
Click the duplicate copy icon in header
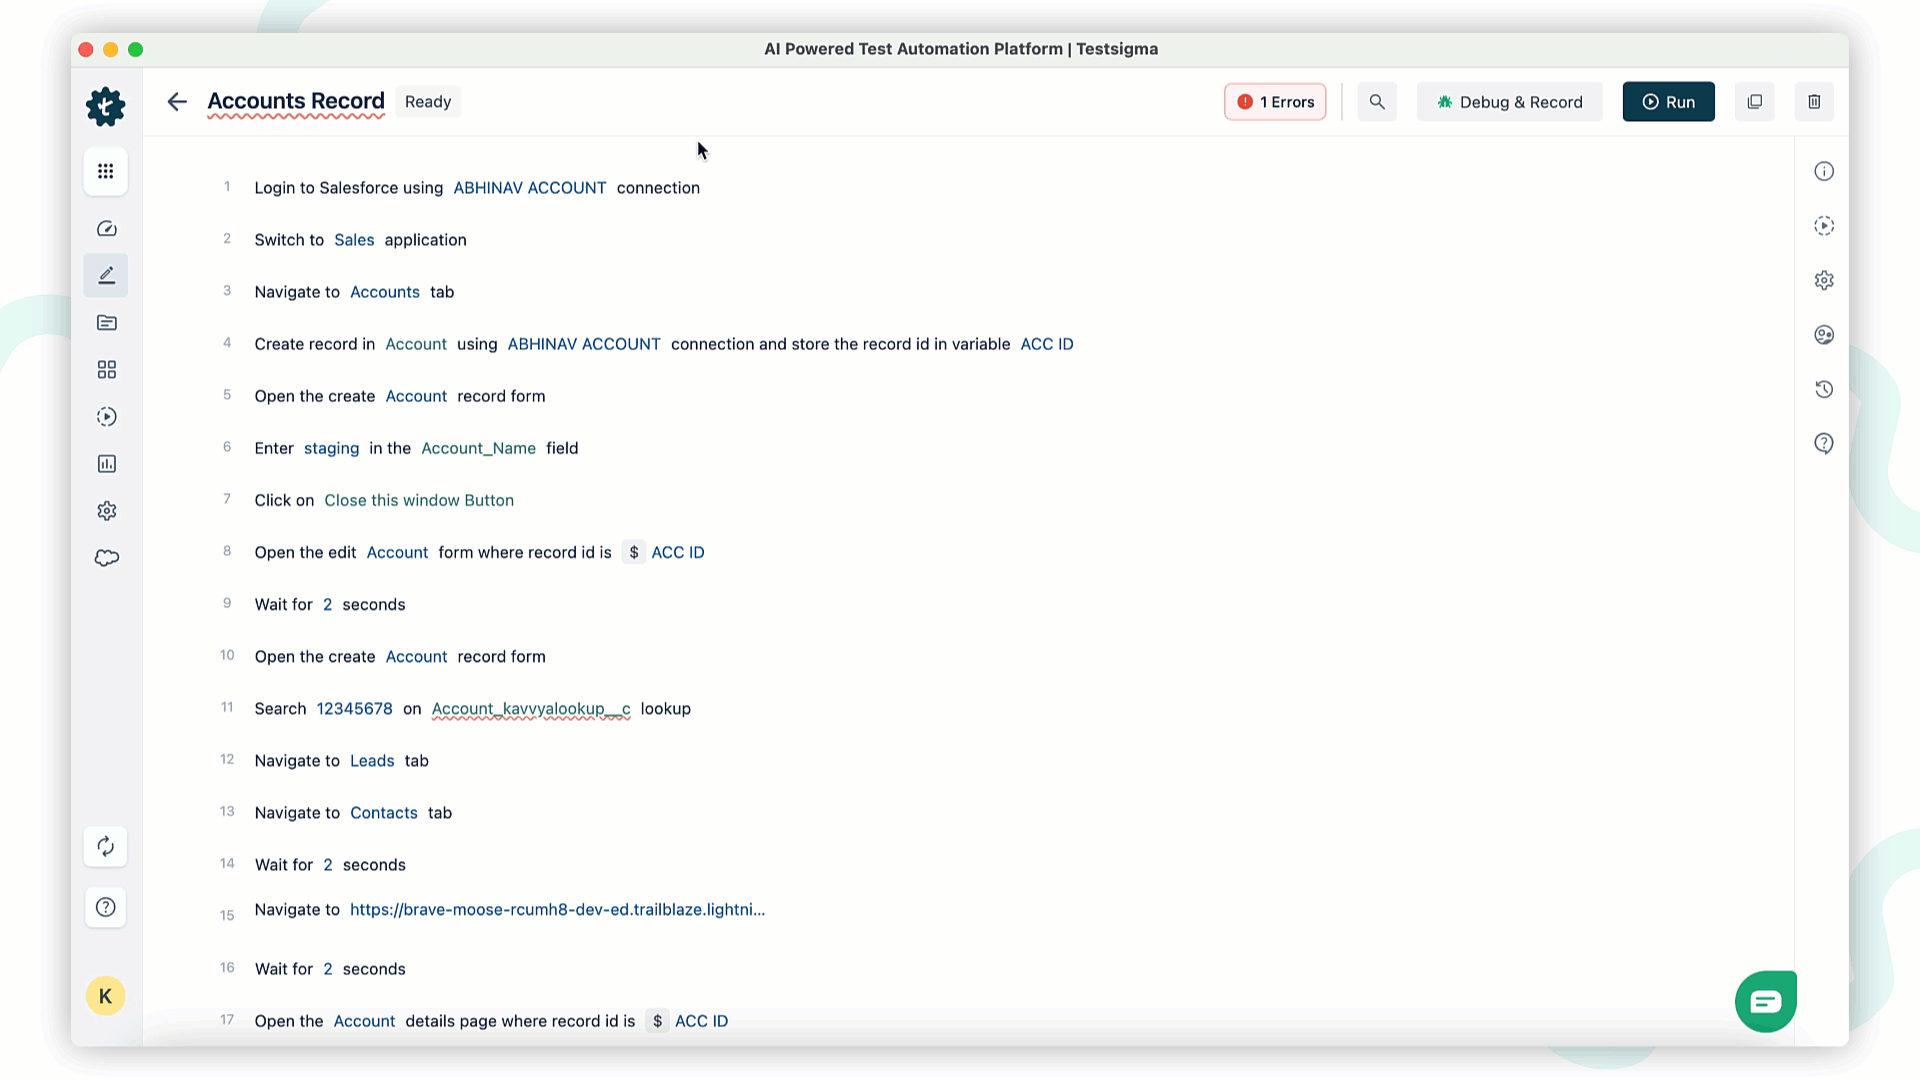tap(1754, 102)
